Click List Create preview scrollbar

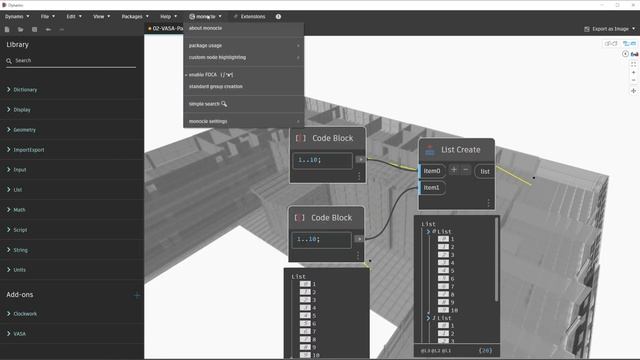496,260
